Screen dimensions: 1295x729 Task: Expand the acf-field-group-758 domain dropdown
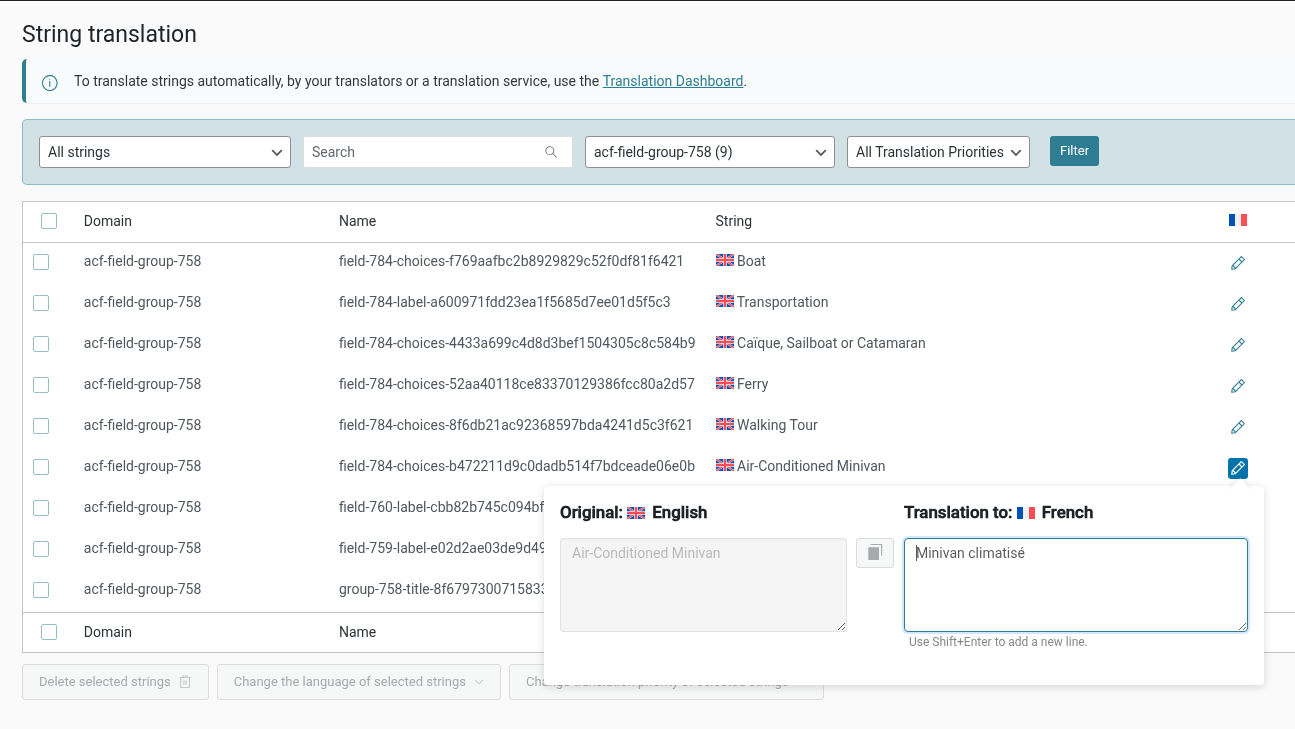(x=709, y=152)
